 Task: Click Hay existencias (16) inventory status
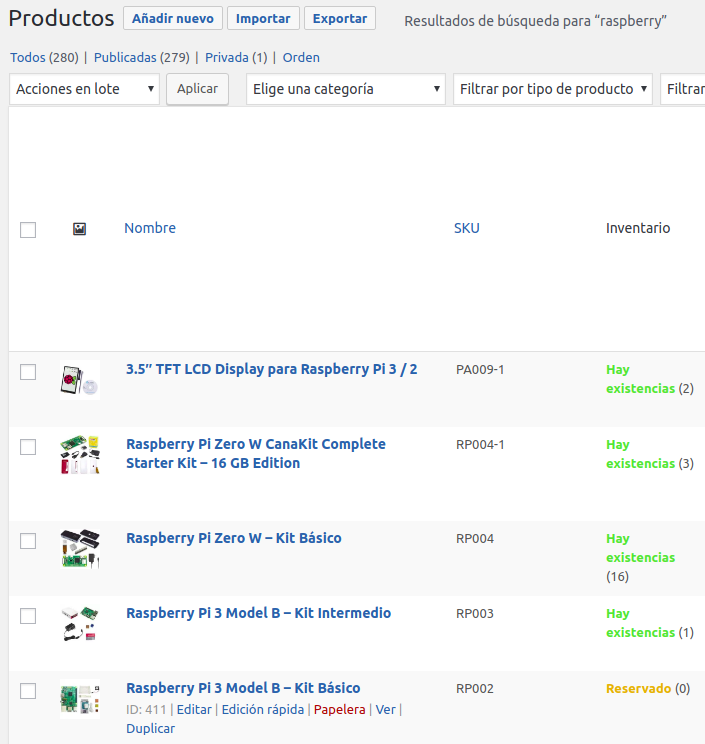(640, 558)
